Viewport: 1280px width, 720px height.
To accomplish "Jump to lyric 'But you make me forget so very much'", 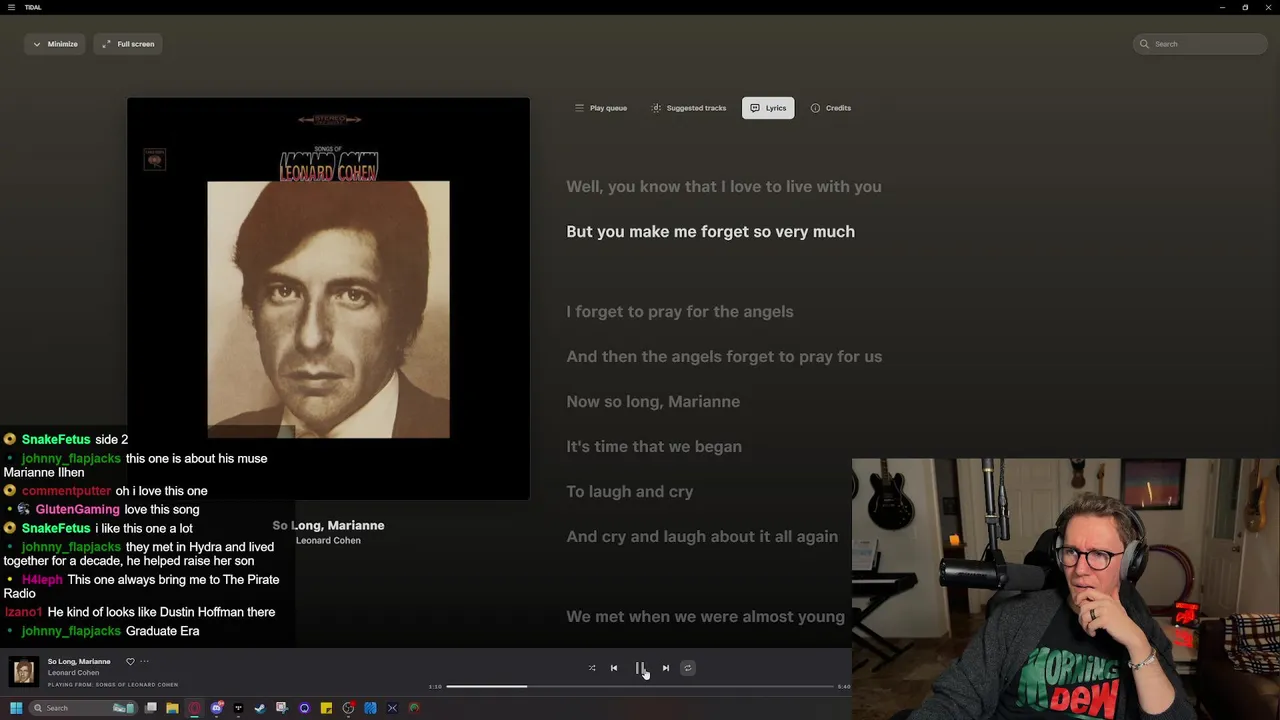I will tap(711, 231).
